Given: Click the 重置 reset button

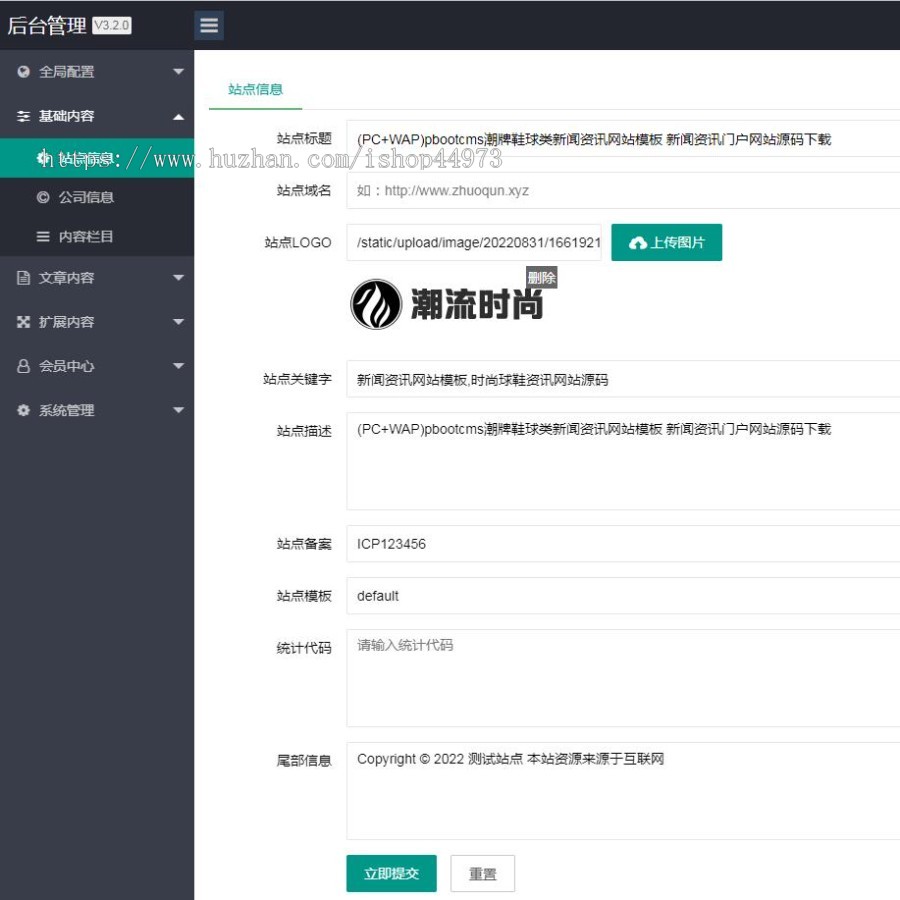Looking at the screenshot, I should pyautogui.click(x=482, y=873).
